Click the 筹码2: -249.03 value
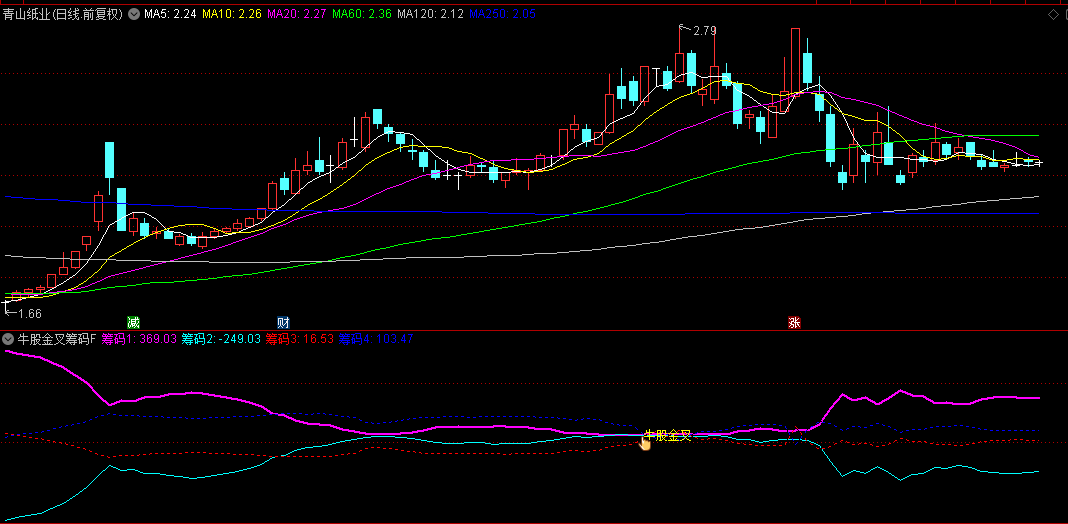The height and width of the screenshot is (524, 1068). pos(221,339)
